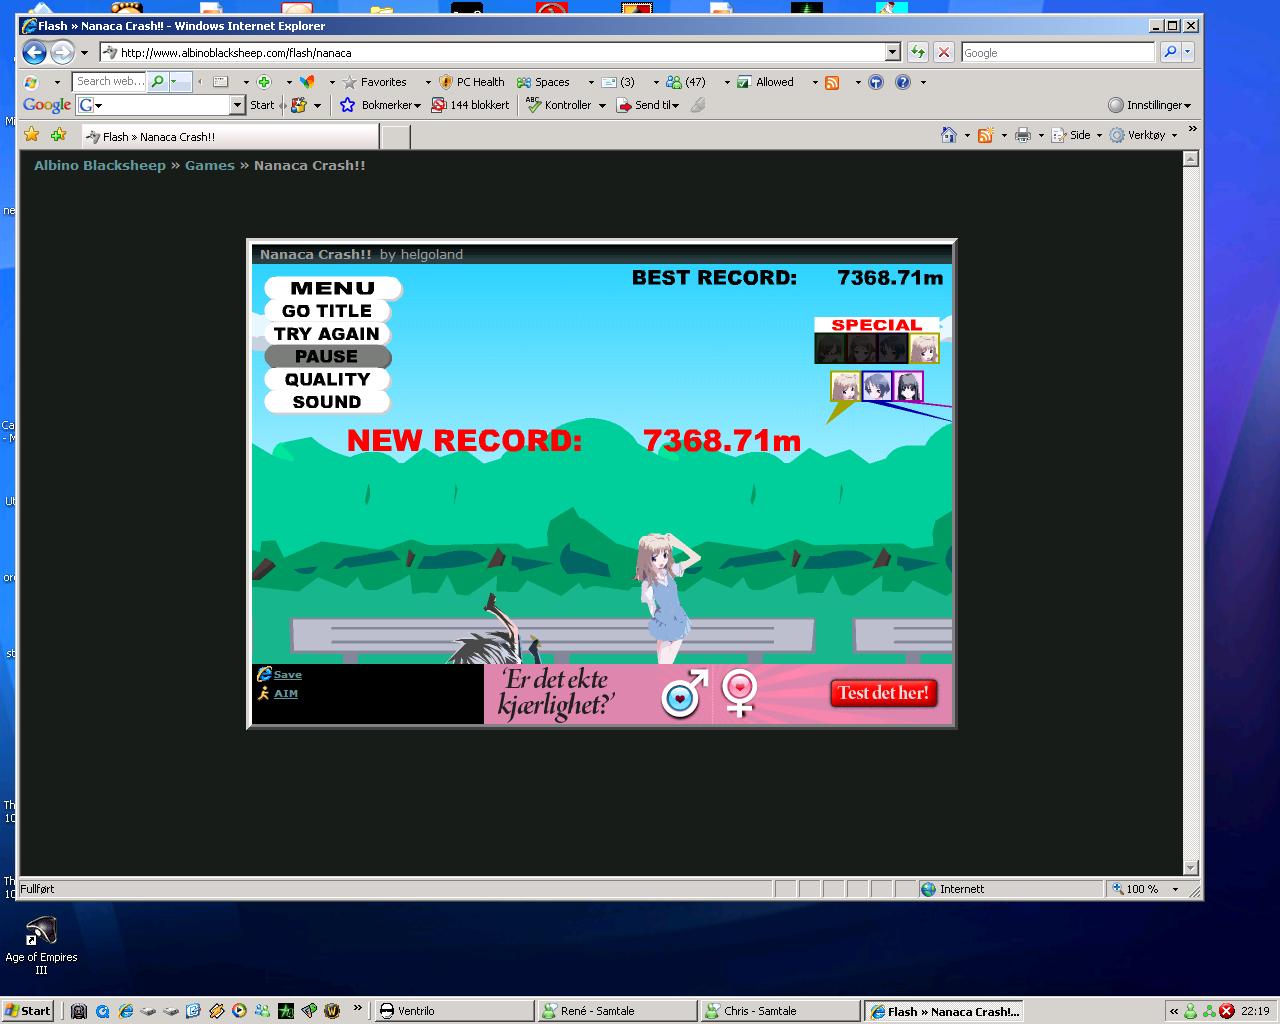Open René - Samtale in taskbar
The image size is (1280, 1024).
pyautogui.click(x=615, y=1011)
